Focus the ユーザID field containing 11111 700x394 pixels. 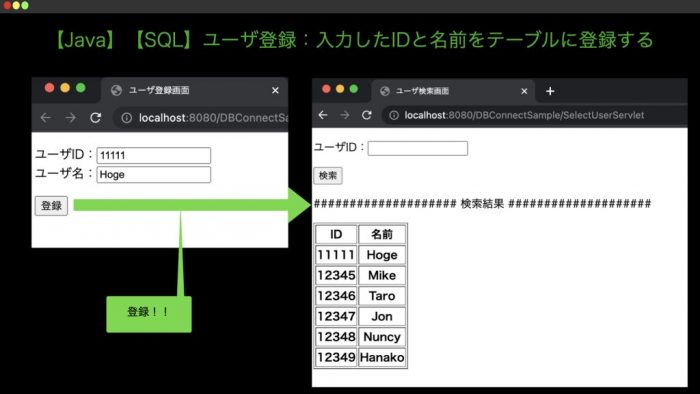pyautogui.click(x=154, y=155)
